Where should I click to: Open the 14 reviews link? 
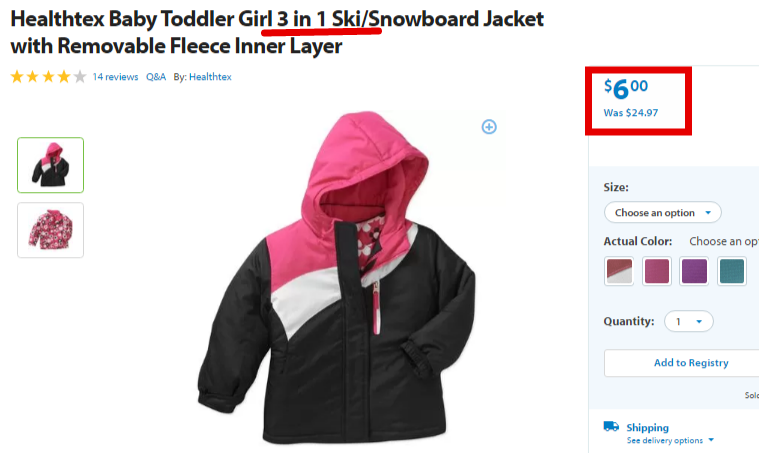click(x=115, y=77)
